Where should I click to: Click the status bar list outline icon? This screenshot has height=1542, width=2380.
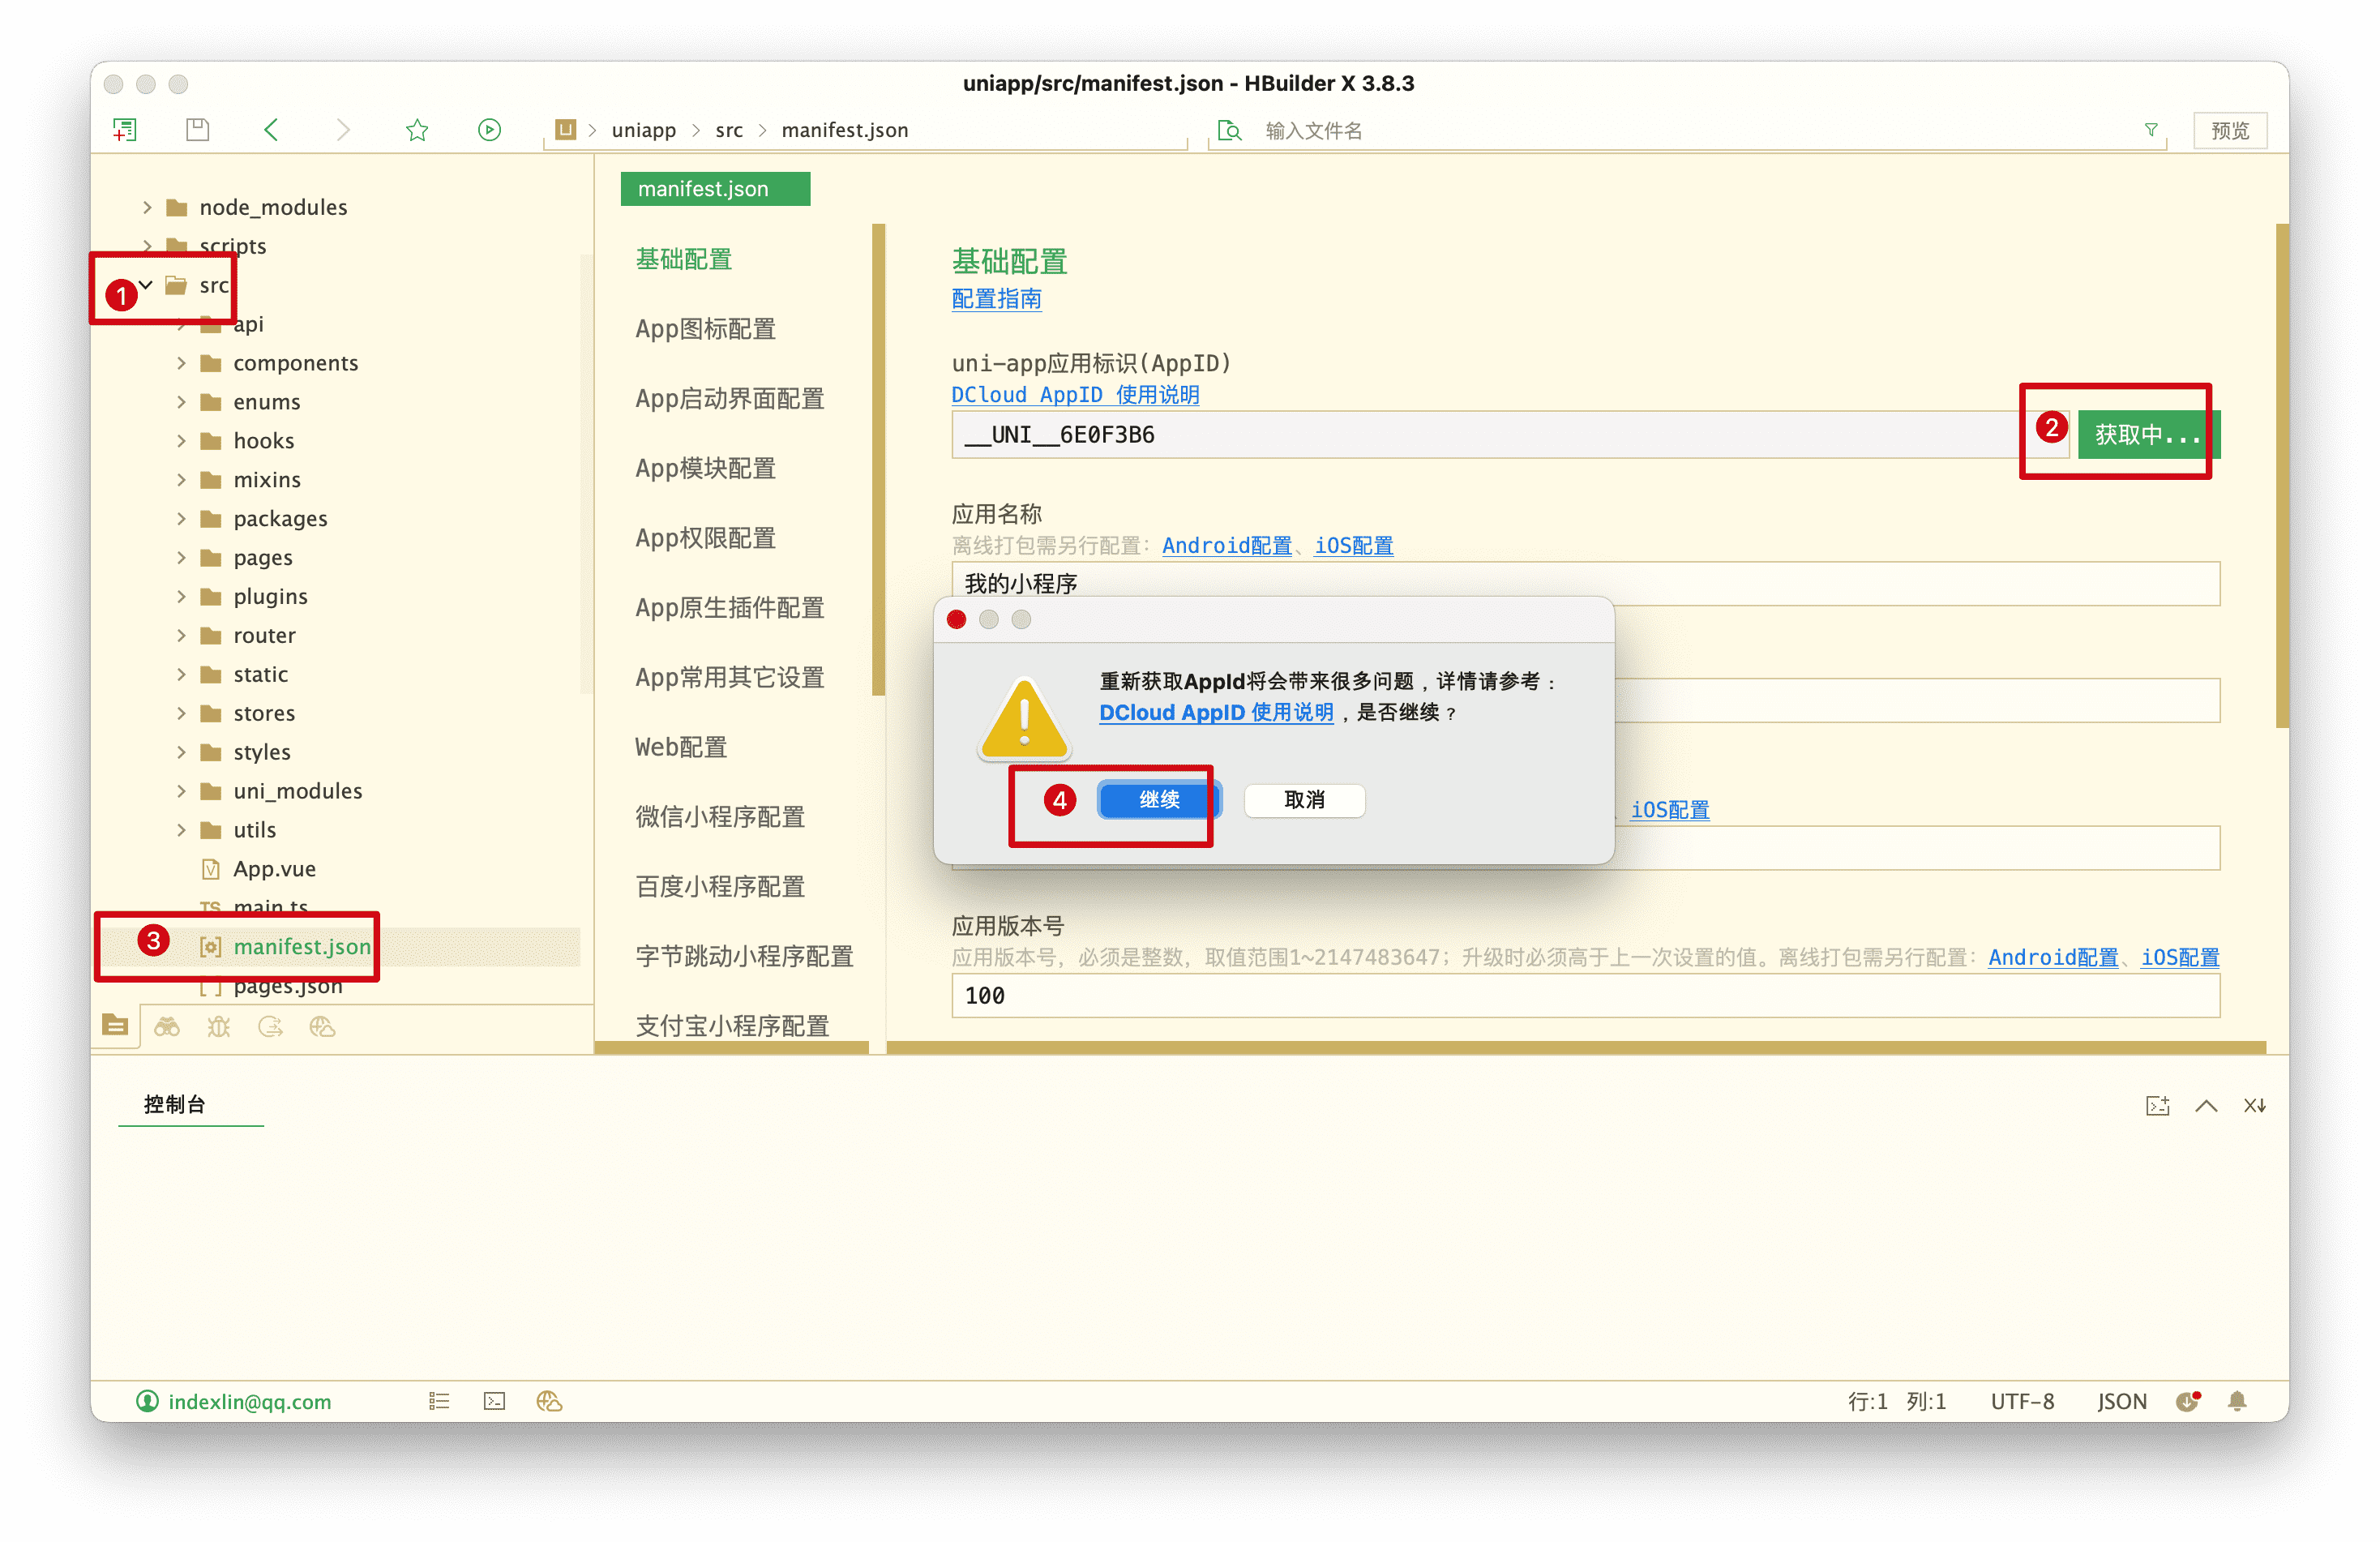tap(439, 1401)
